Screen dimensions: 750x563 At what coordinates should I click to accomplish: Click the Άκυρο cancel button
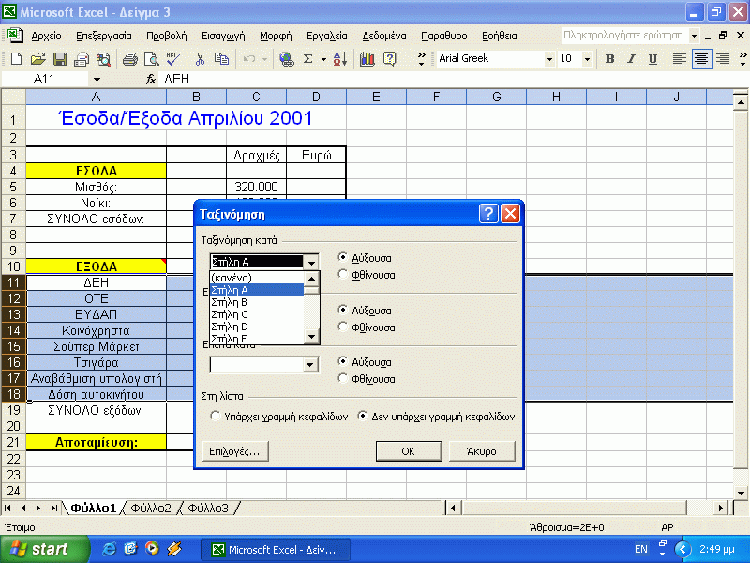click(x=482, y=451)
